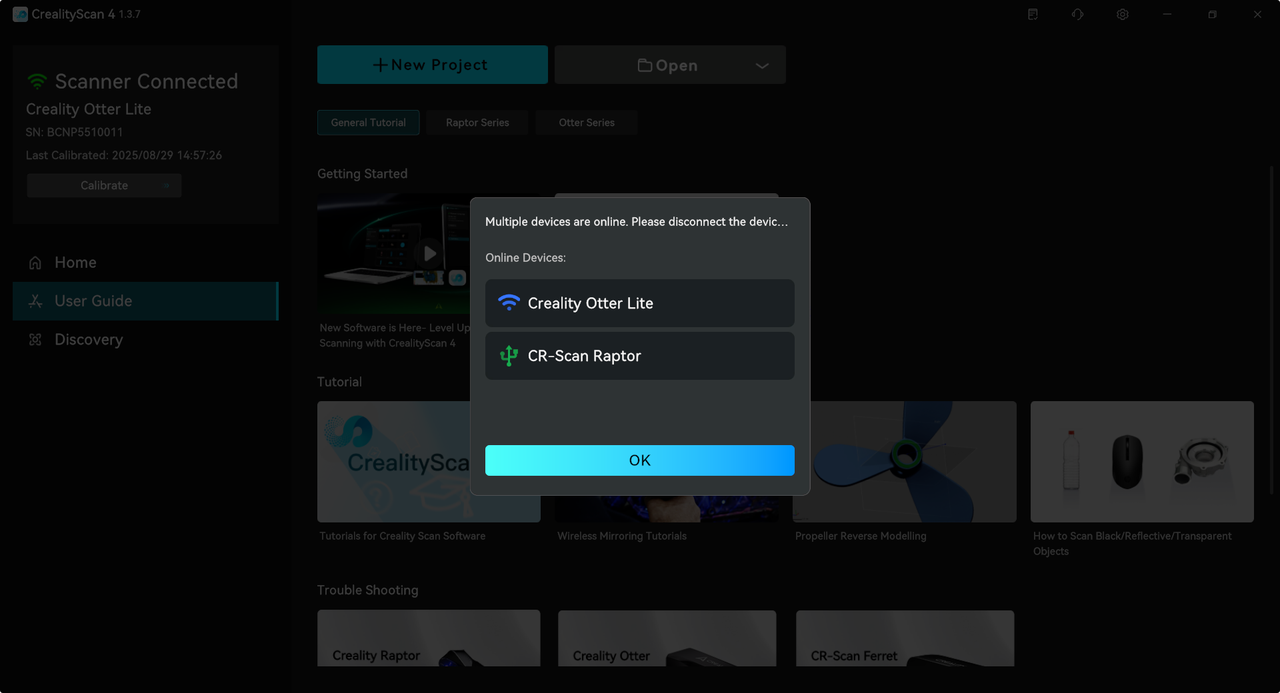This screenshot has height=693, width=1280.
Task: Click the Wi-Fi icon beside Creality Otter Lite
Action: click(x=509, y=303)
